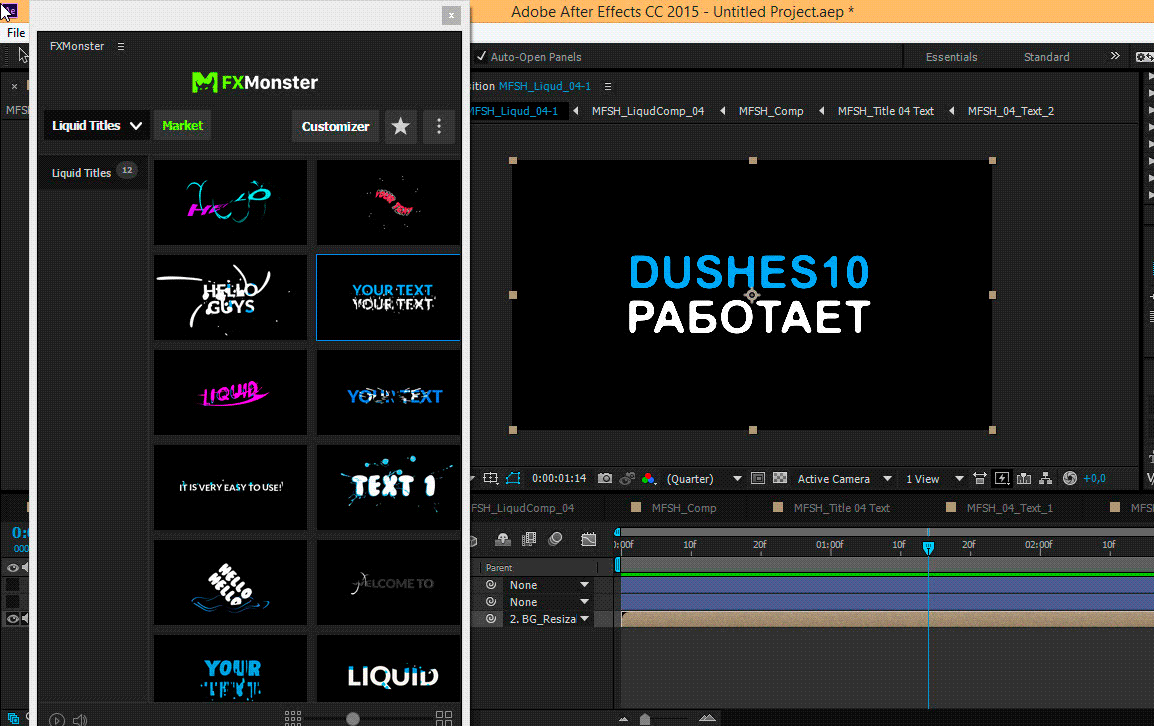Toggle Auto-Open Panels checkbox
This screenshot has height=726, width=1154.
coord(481,57)
